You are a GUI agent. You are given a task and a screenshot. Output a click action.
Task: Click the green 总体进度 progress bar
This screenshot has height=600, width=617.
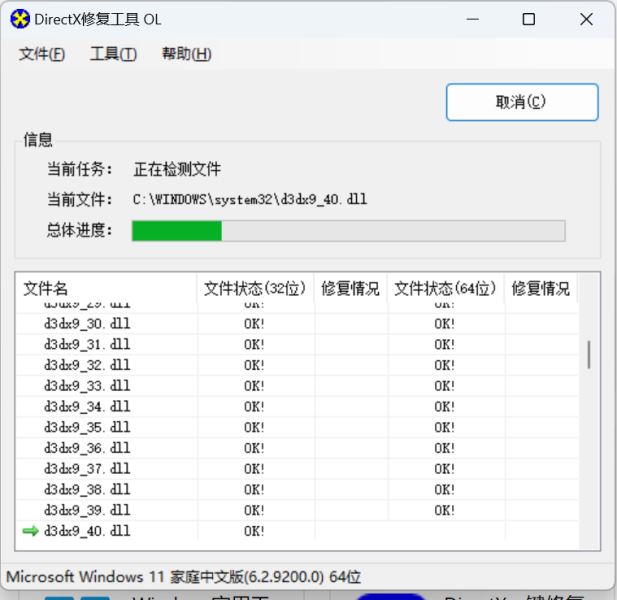point(348,231)
